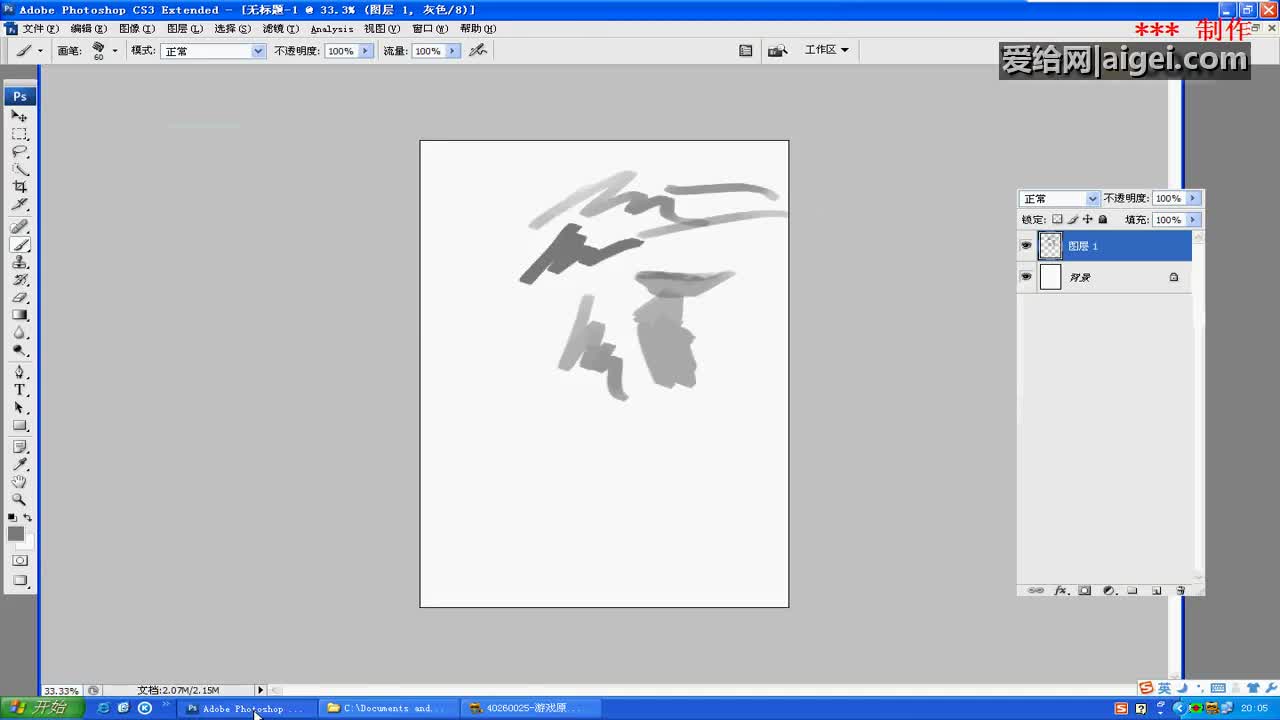Screen dimensions: 1280x720
Task: Pick the Eraser tool
Action: (19, 298)
